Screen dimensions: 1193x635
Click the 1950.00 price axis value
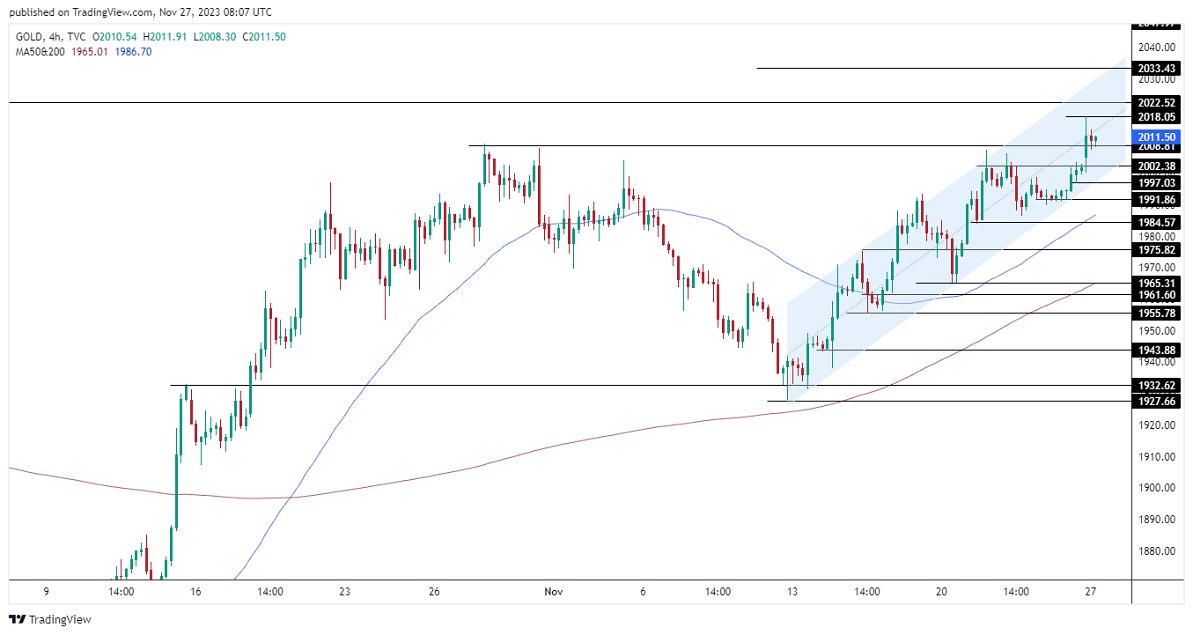click(1156, 332)
